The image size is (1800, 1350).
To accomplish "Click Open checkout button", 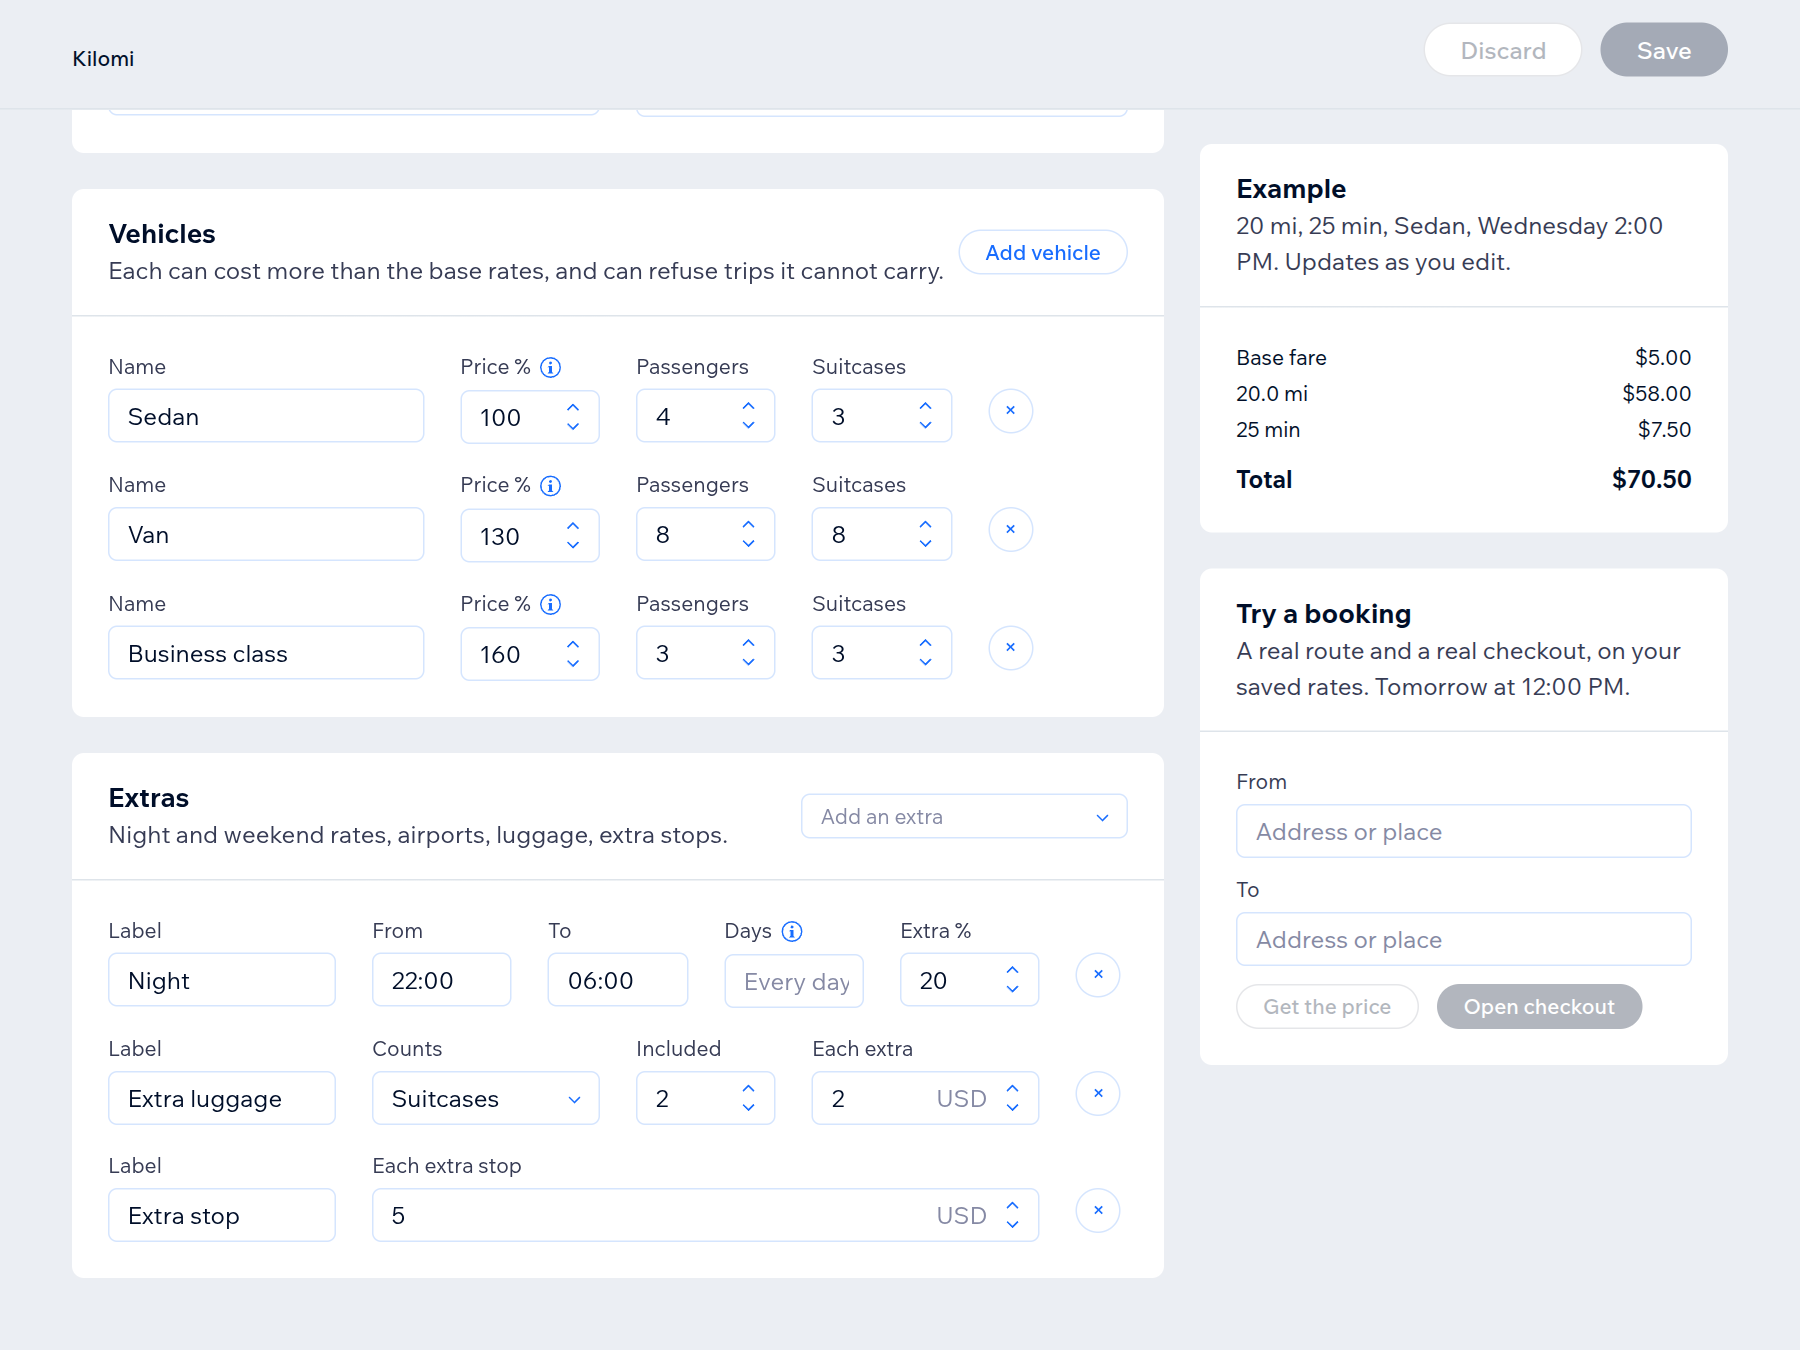I will click(x=1539, y=1006).
